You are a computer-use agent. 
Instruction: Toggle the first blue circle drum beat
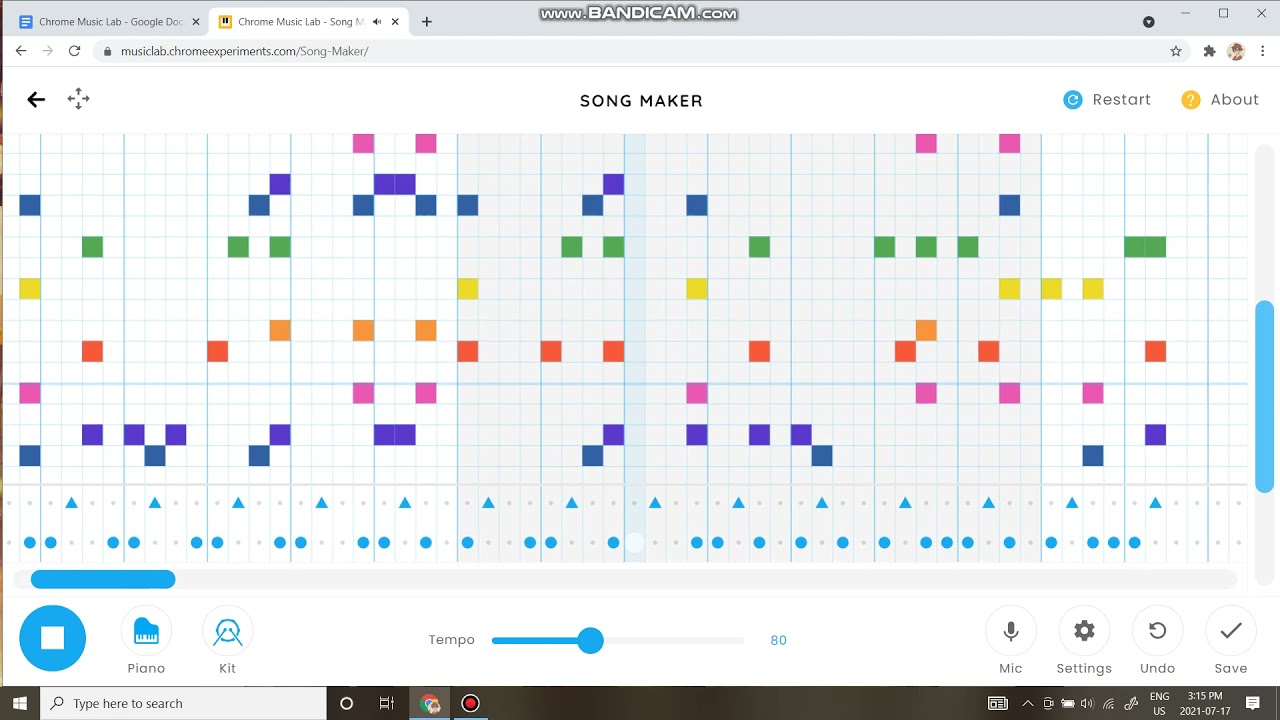tap(30, 543)
